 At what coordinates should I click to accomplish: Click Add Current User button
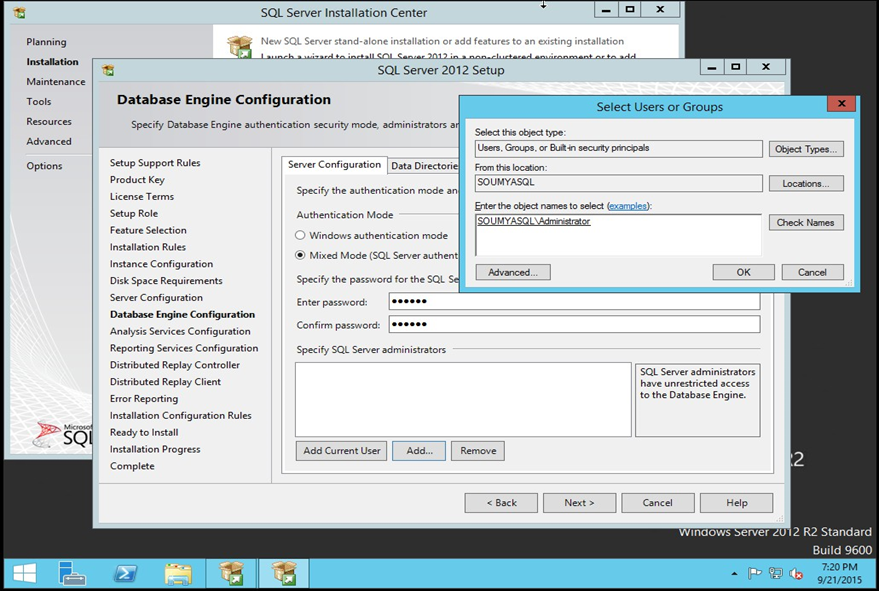point(341,451)
